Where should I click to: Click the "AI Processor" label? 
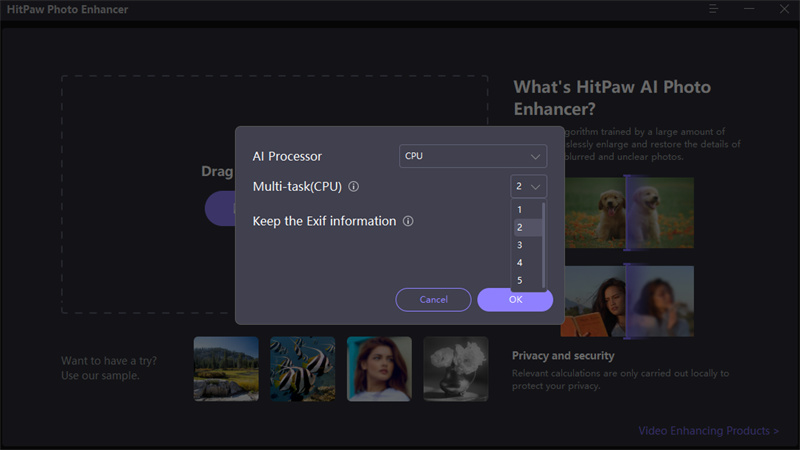[x=287, y=157]
